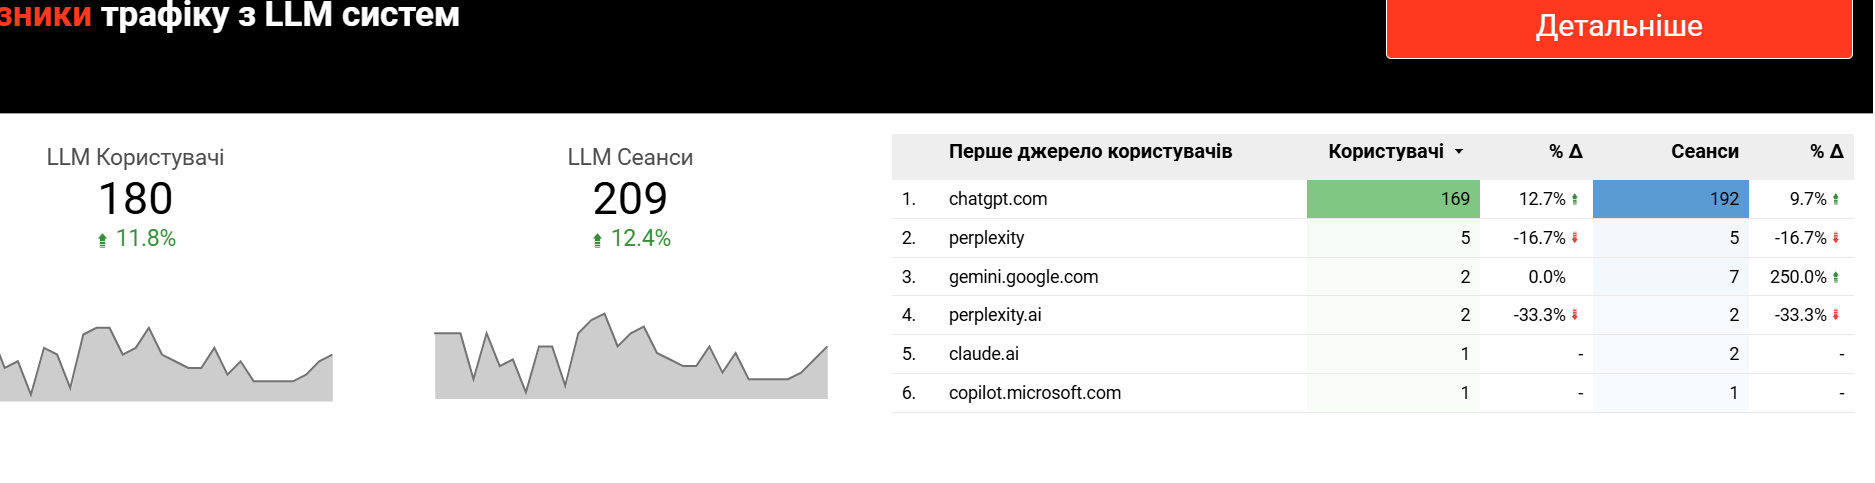Viewport: 1875px width, 483px height.
Task: Click the blue highlighted 192 sessions cell
Action: (1670, 199)
